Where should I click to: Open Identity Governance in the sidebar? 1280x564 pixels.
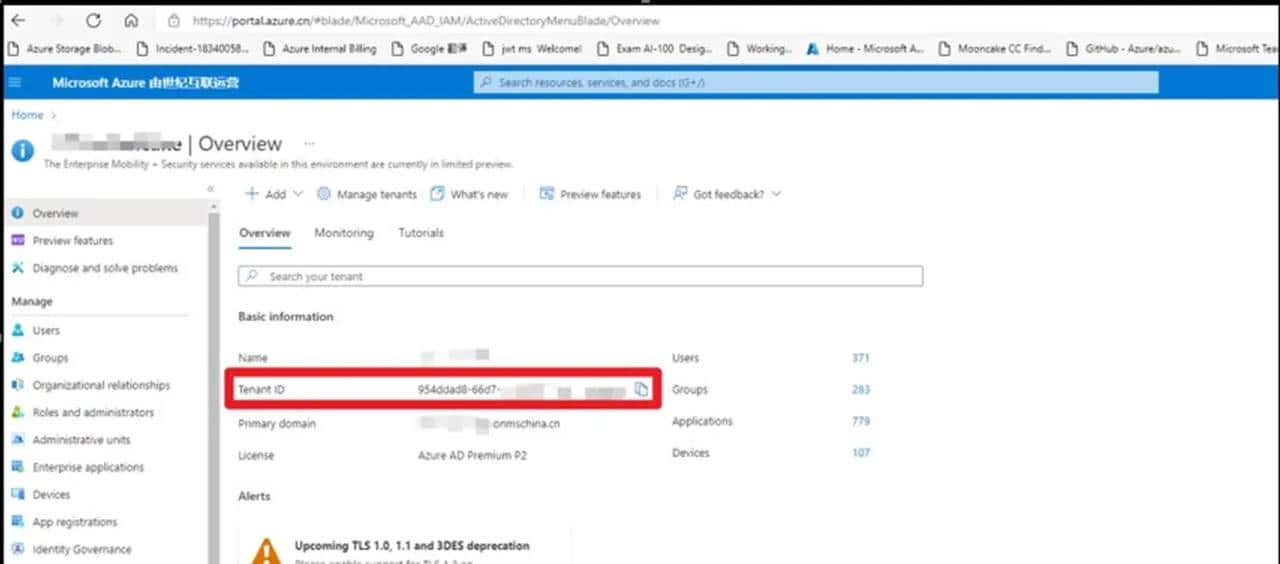[82, 549]
